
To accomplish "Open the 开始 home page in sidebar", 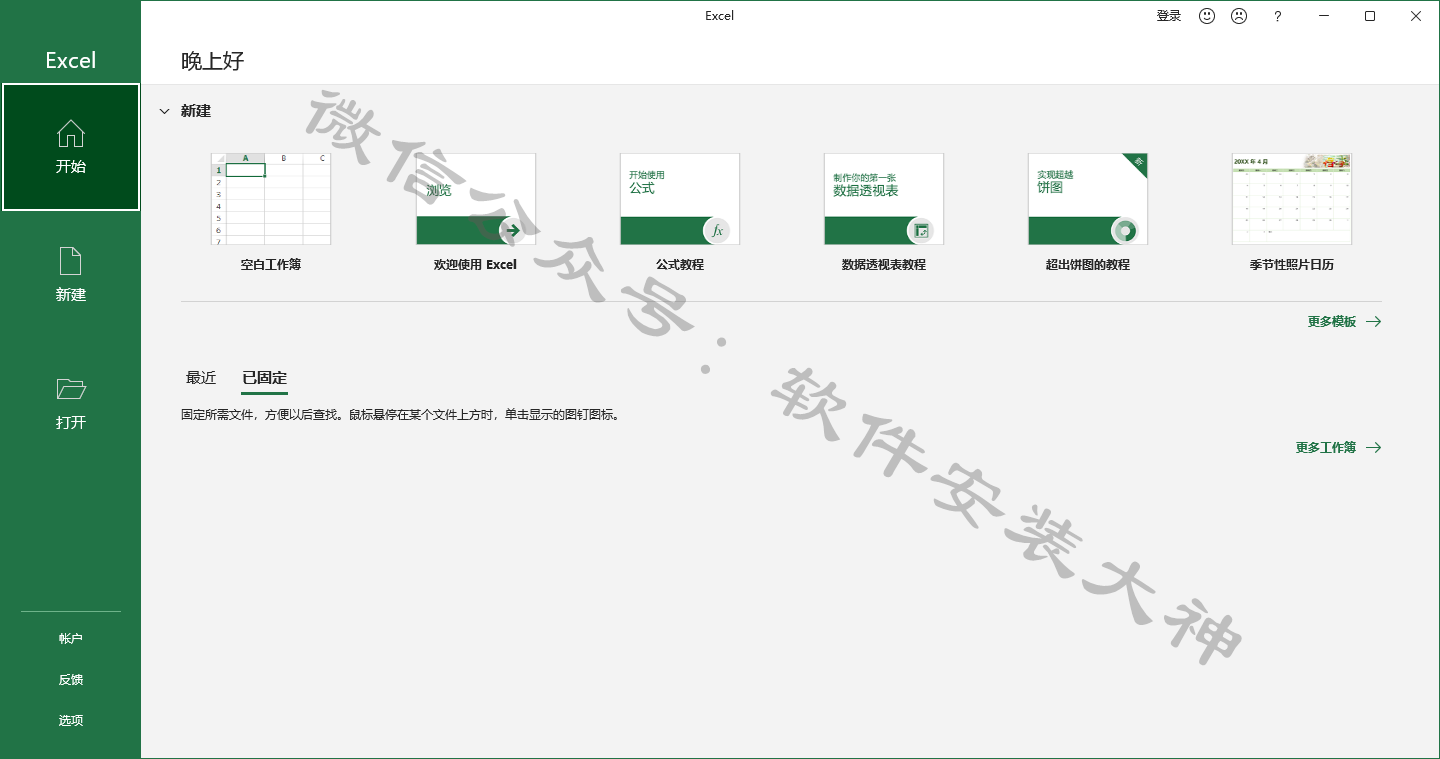I will (71, 147).
